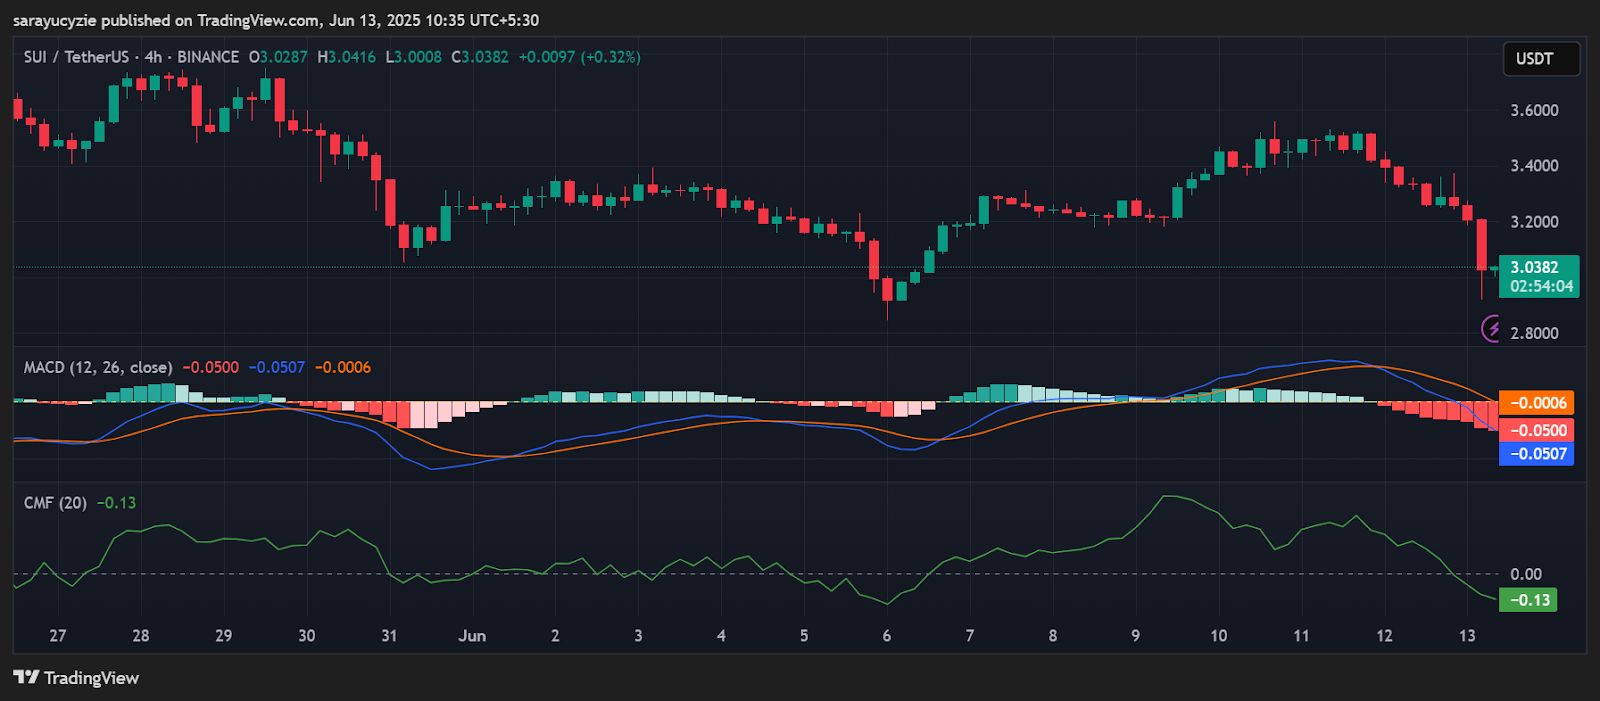Screen dimensions: 1600x701
Task: Click the 2.8000 price scale label
Action: click(x=1534, y=333)
